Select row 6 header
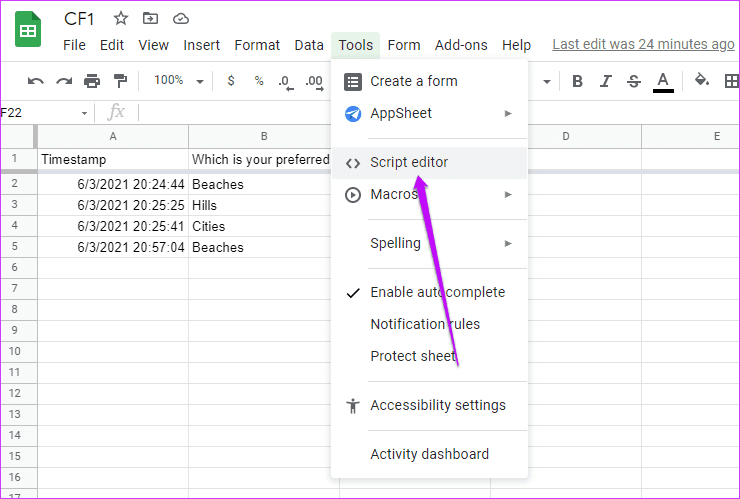This screenshot has width=740, height=499. click(x=15, y=268)
